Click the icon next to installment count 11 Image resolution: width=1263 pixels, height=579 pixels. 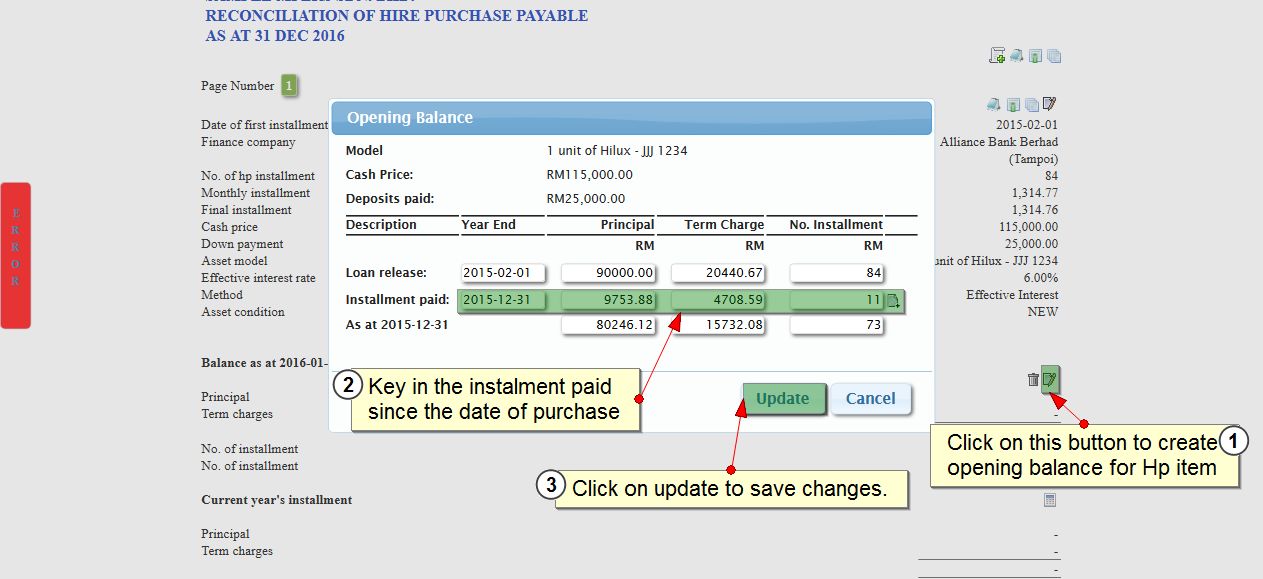(x=894, y=300)
